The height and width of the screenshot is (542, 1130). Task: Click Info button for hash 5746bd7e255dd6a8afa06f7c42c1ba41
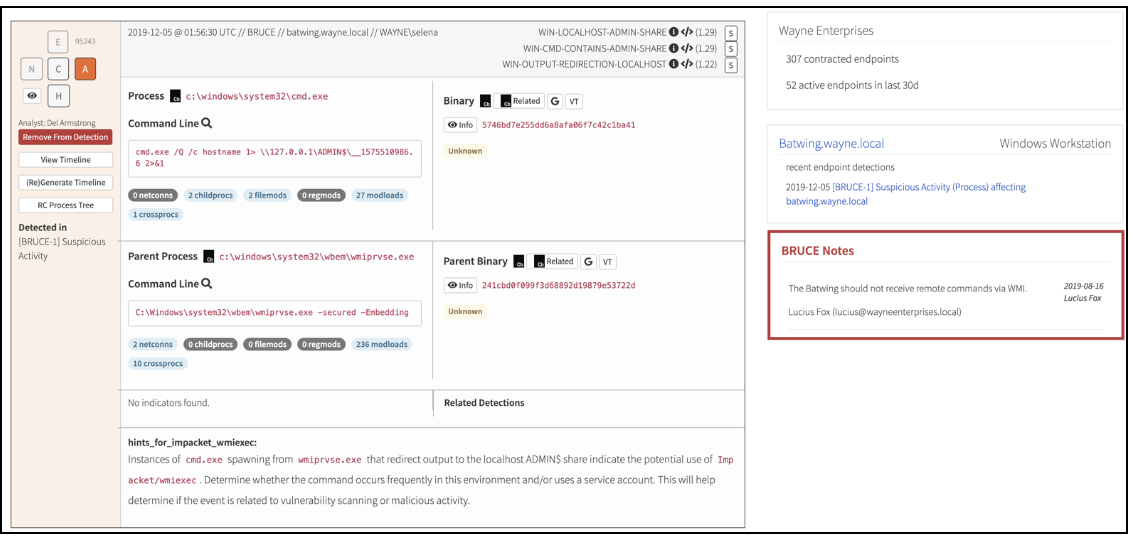point(460,125)
